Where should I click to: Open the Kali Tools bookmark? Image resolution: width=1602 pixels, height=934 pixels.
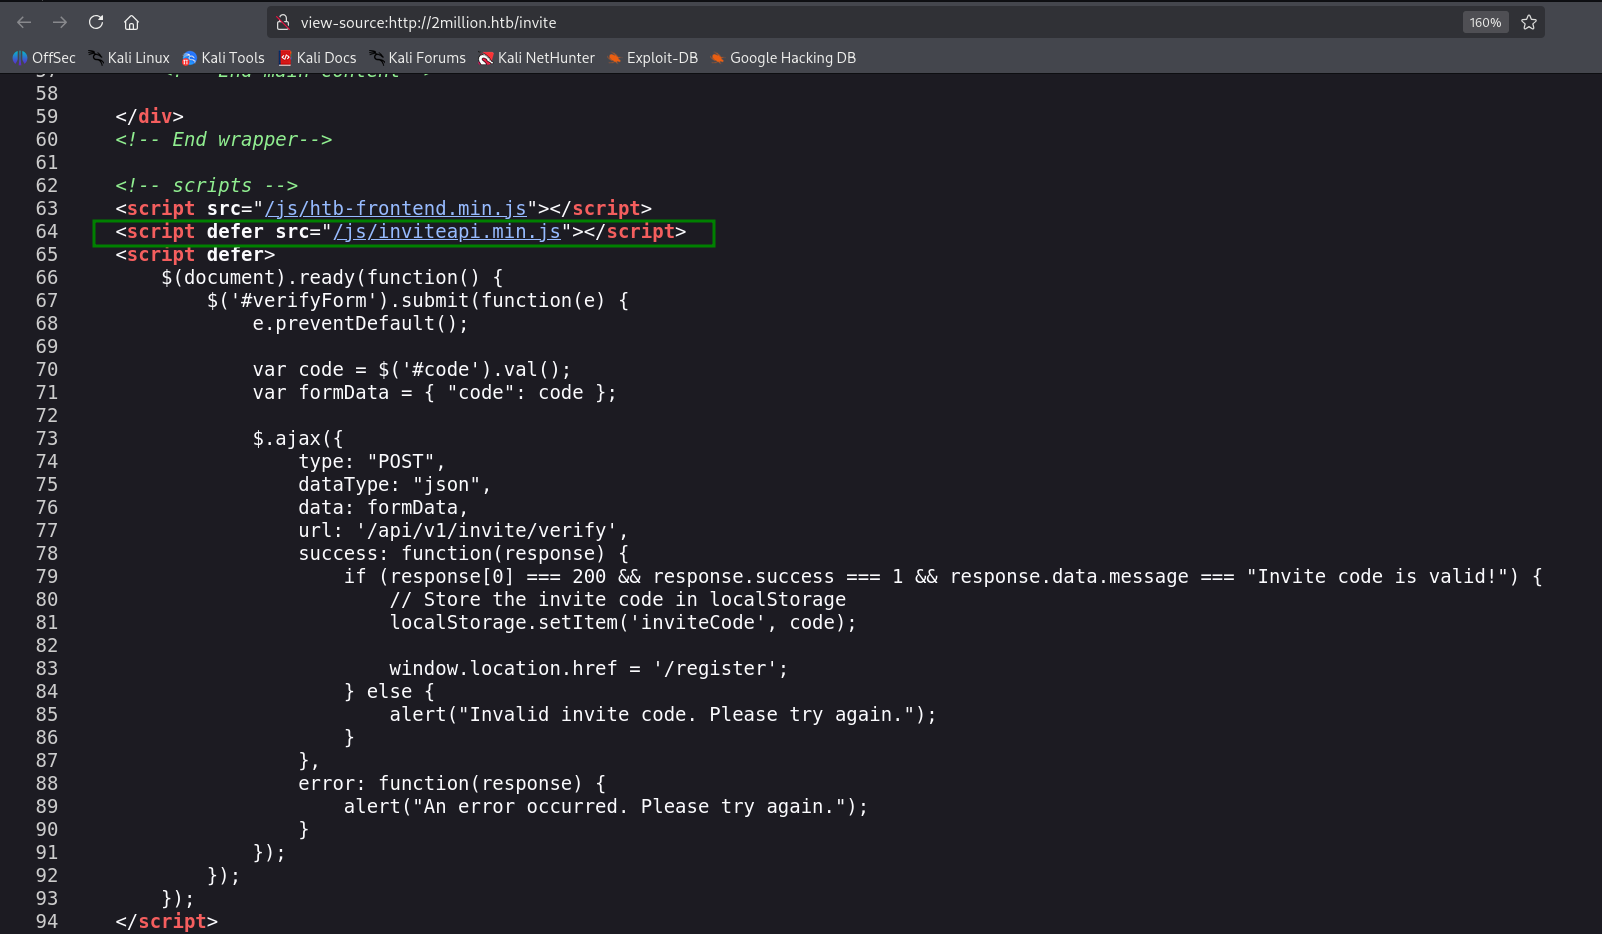(223, 58)
